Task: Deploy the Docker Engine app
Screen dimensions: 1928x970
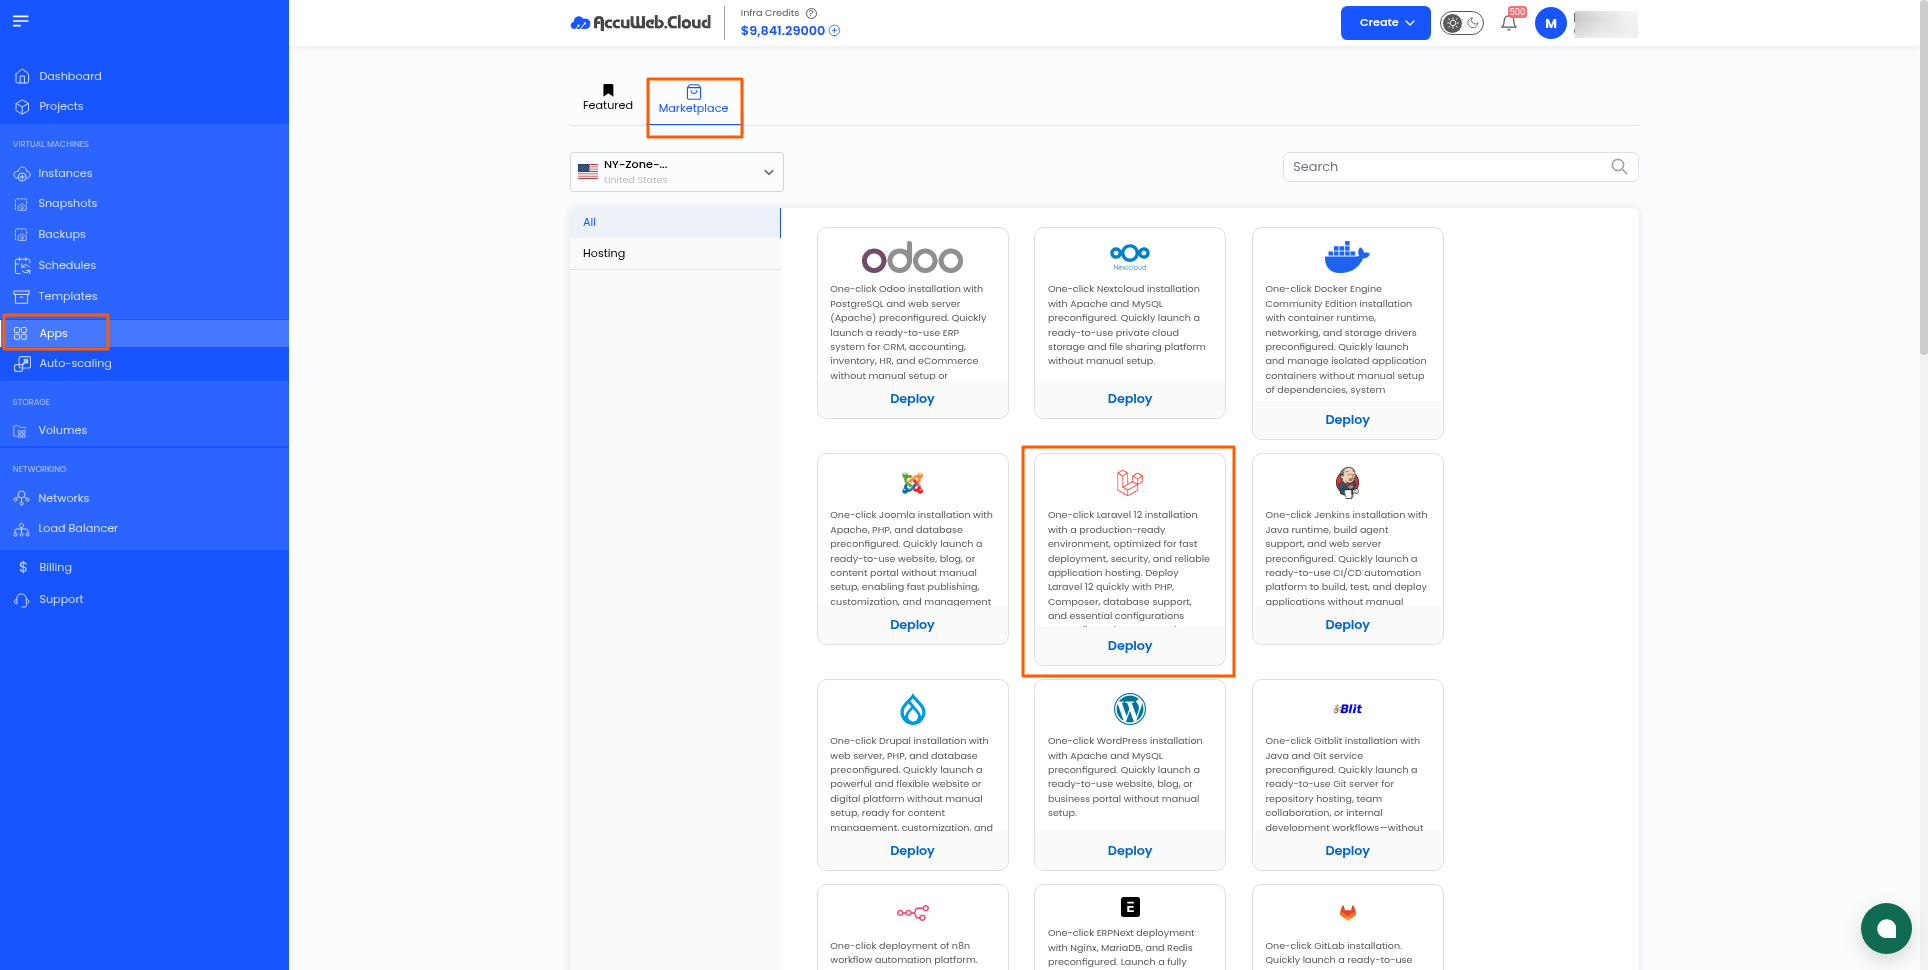Action: point(1347,420)
